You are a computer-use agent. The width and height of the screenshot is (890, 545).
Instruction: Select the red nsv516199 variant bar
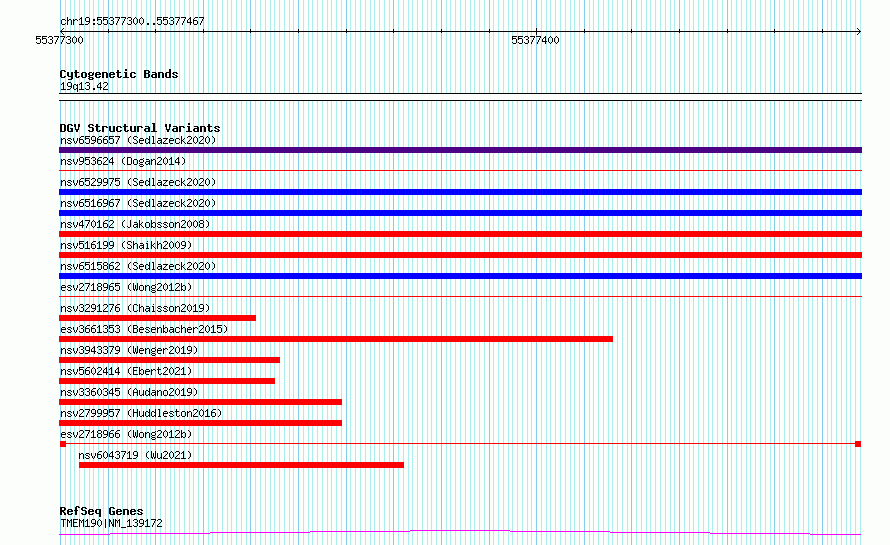pyautogui.click(x=460, y=255)
